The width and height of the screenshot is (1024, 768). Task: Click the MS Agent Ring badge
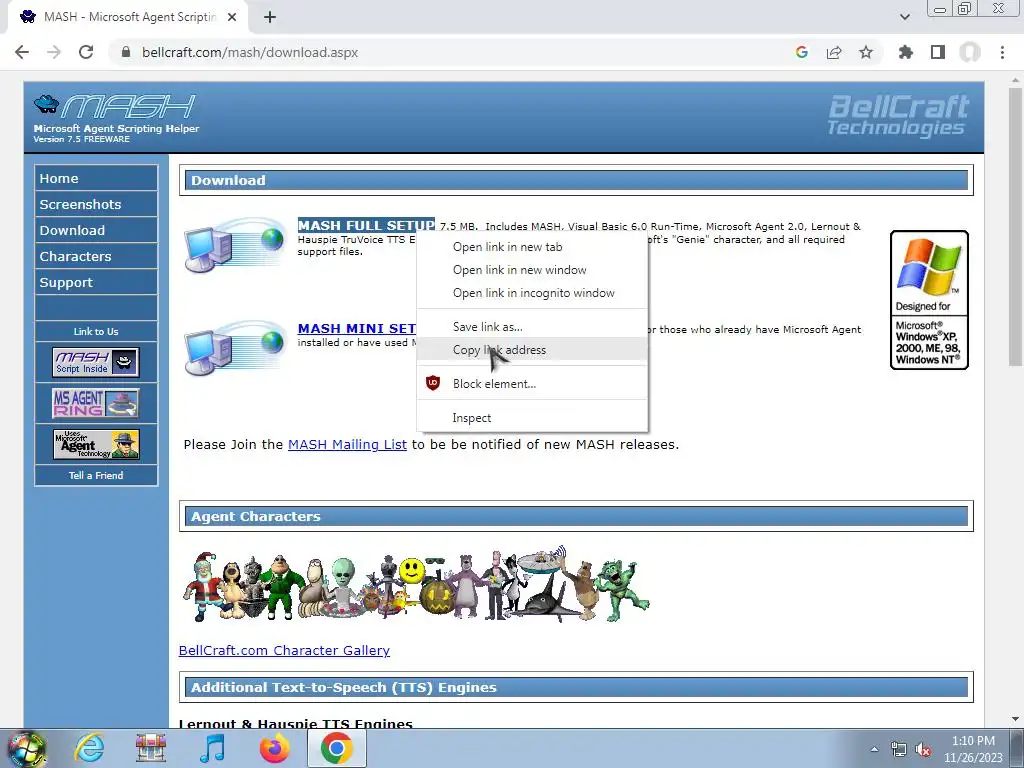[x=95, y=403]
